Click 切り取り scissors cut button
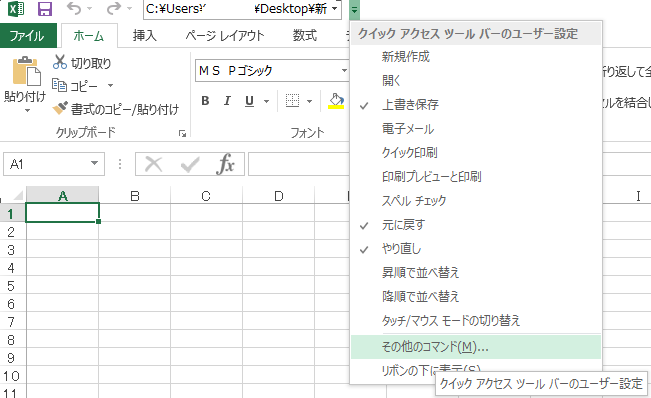The image size is (651, 398). [82, 63]
